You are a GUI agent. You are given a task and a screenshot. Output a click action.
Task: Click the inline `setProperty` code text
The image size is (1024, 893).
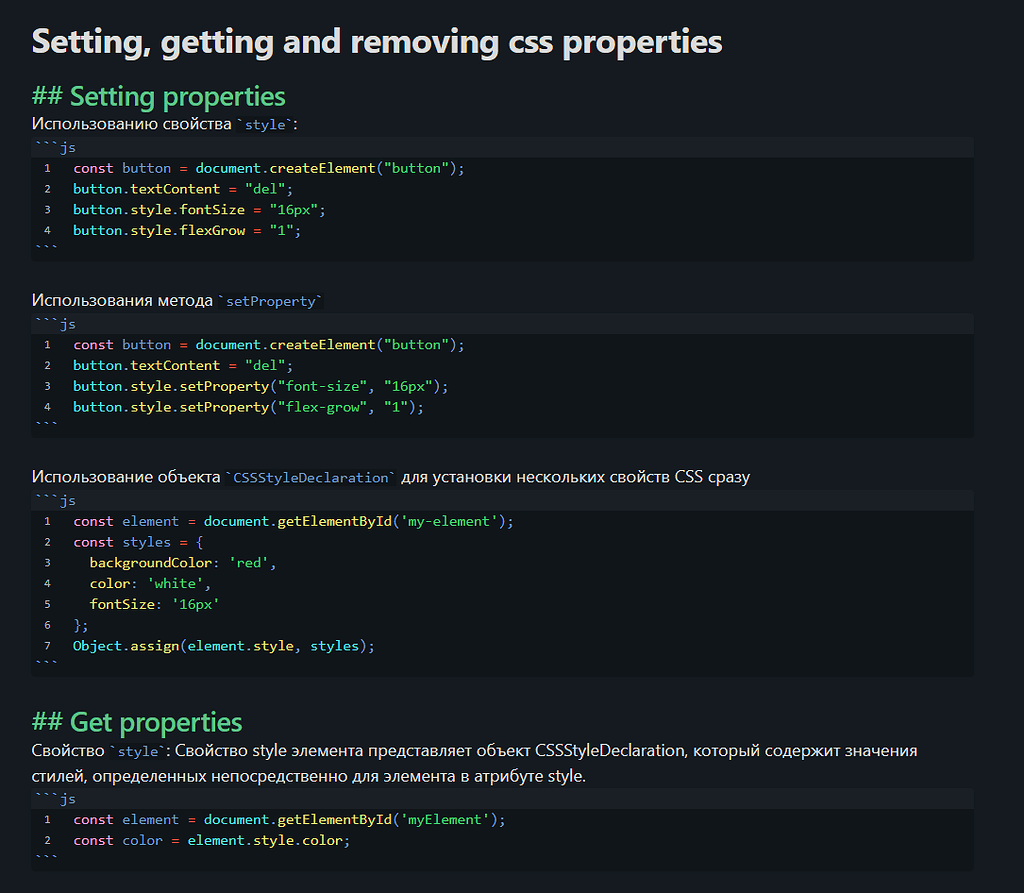coord(270,301)
